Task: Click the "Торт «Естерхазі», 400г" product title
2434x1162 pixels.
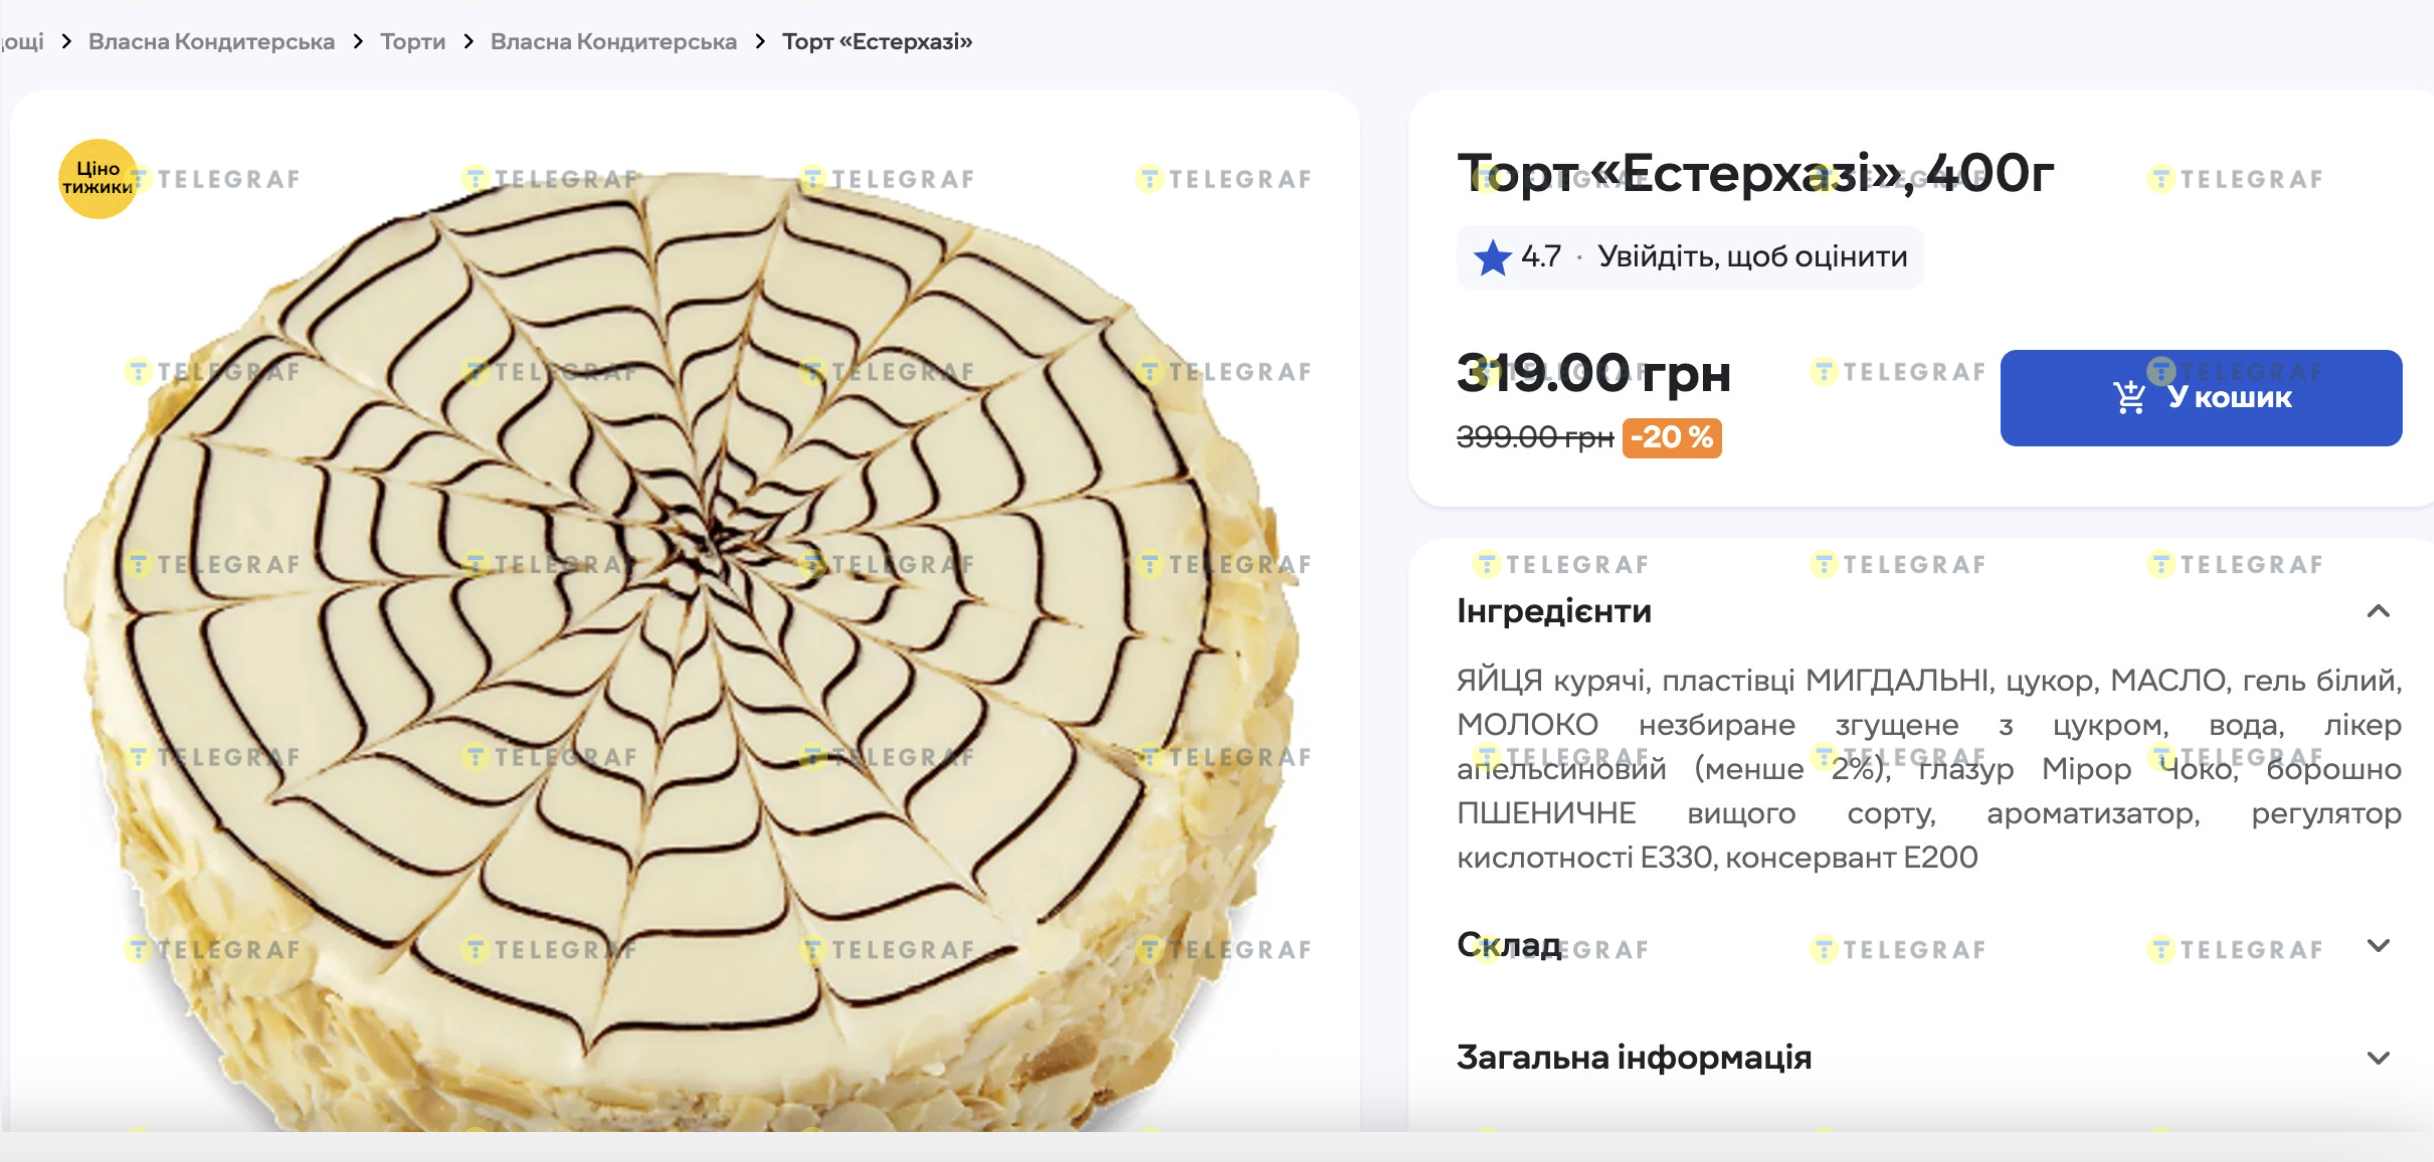Action: pos(1755,173)
